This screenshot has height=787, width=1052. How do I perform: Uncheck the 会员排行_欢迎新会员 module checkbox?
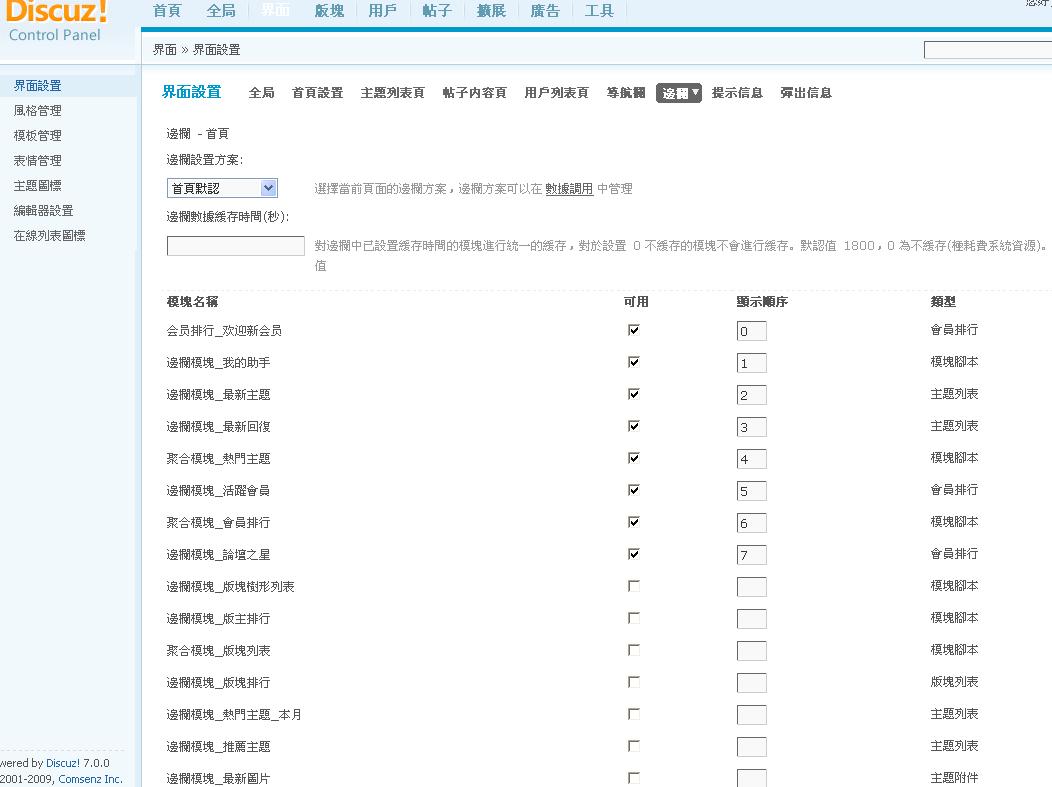633,330
